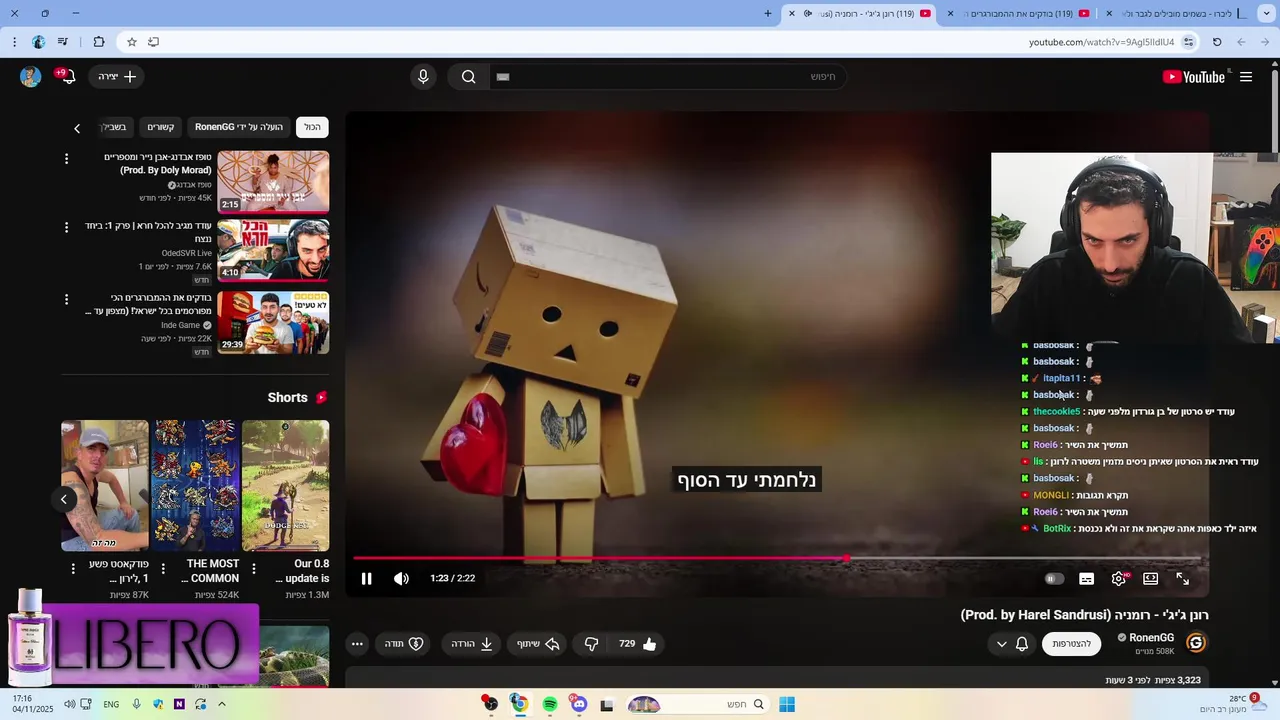Mute-tab audio icon on active רונן ג'יג'י tab

coord(808,14)
